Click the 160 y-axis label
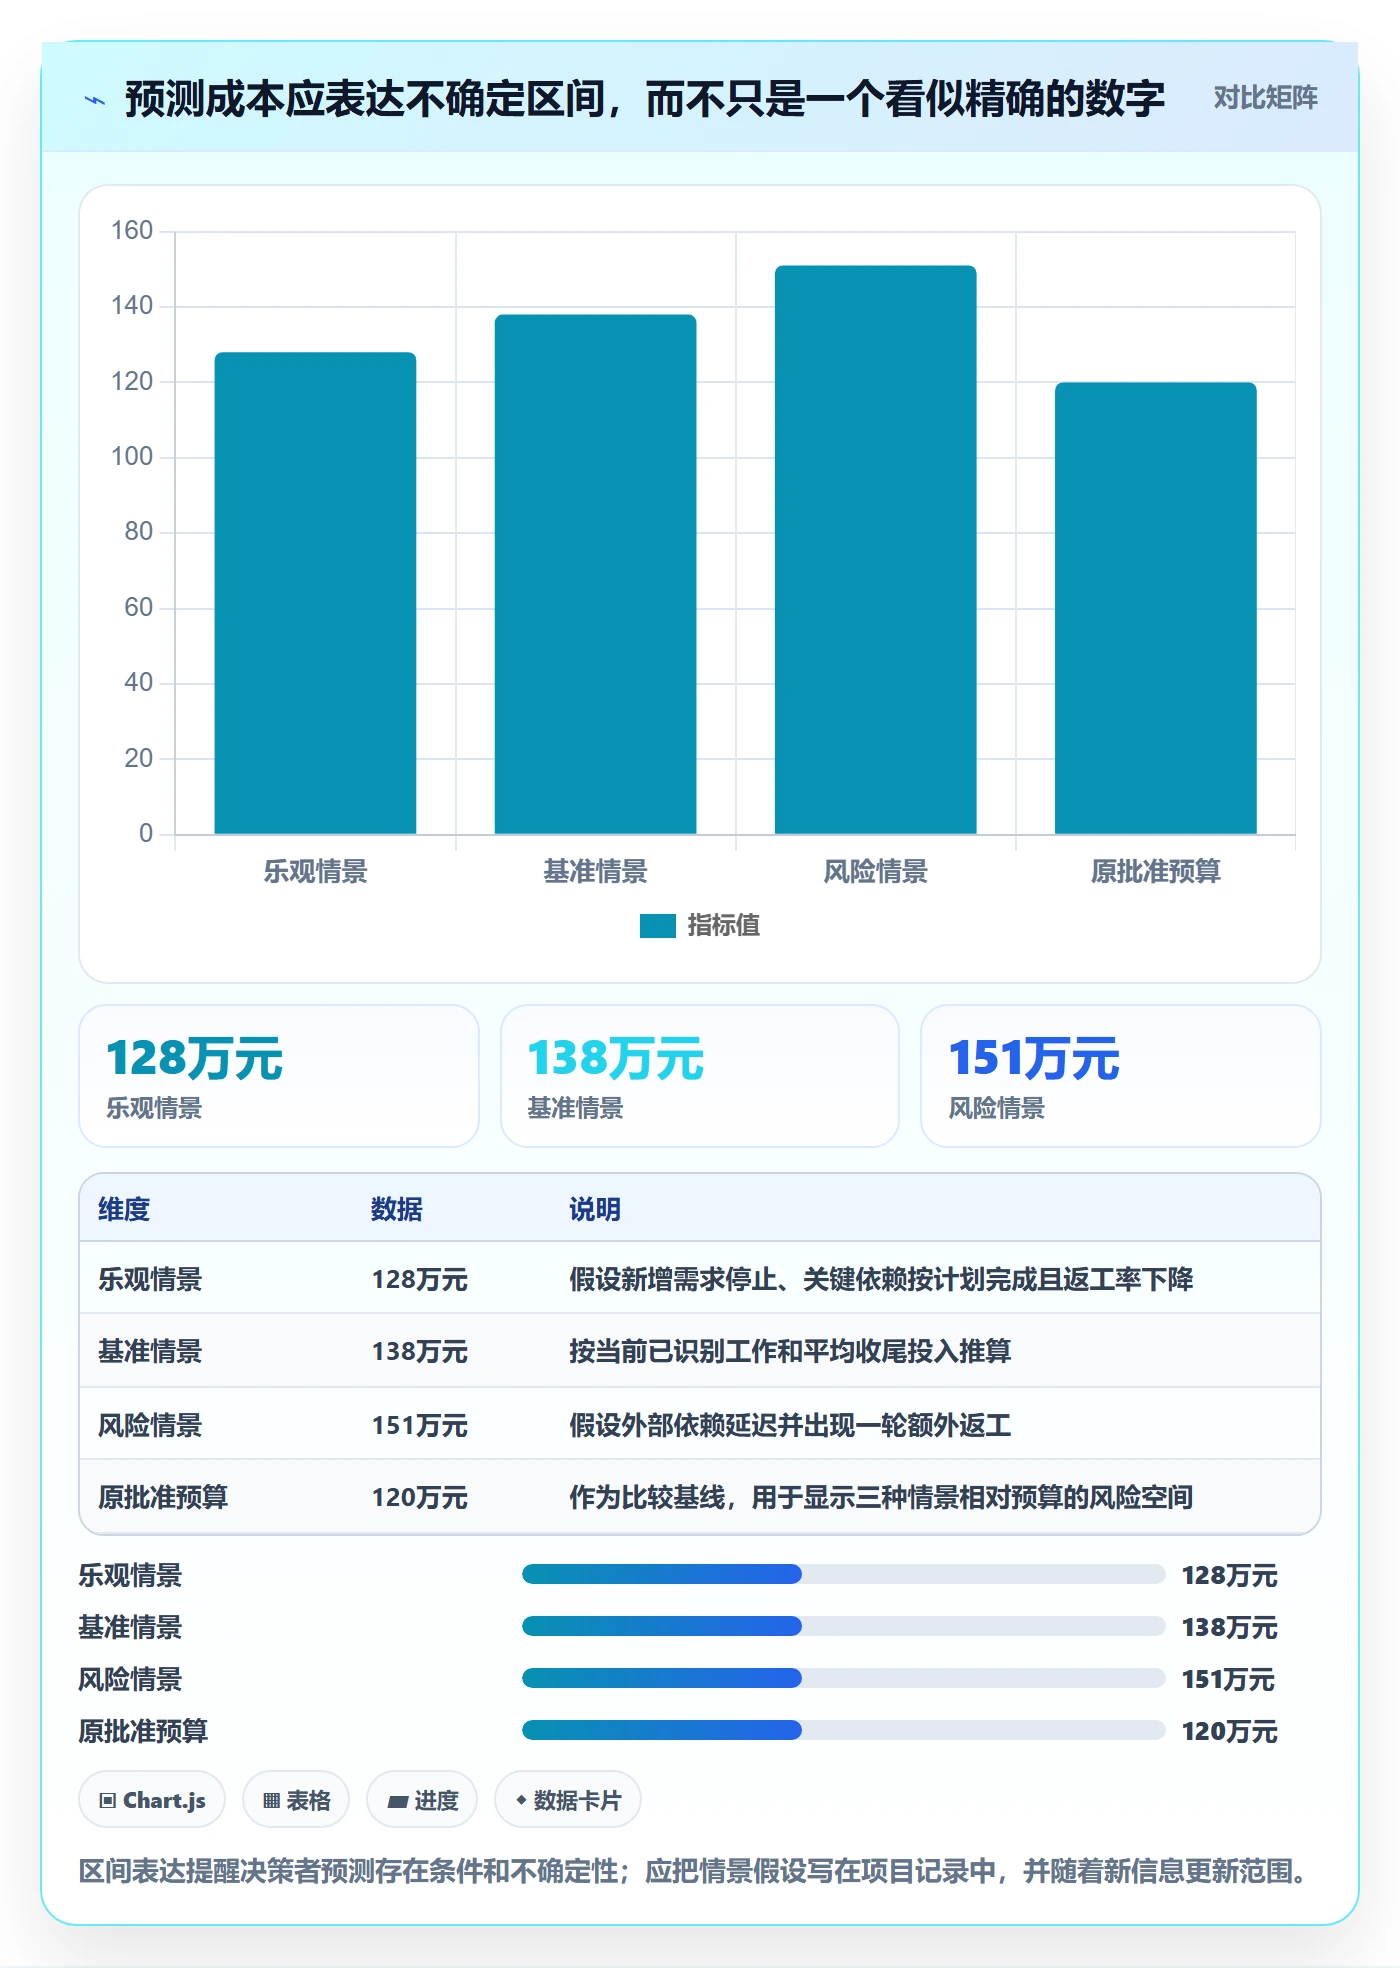This screenshot has height=1968, width=1400. [132, 231]
